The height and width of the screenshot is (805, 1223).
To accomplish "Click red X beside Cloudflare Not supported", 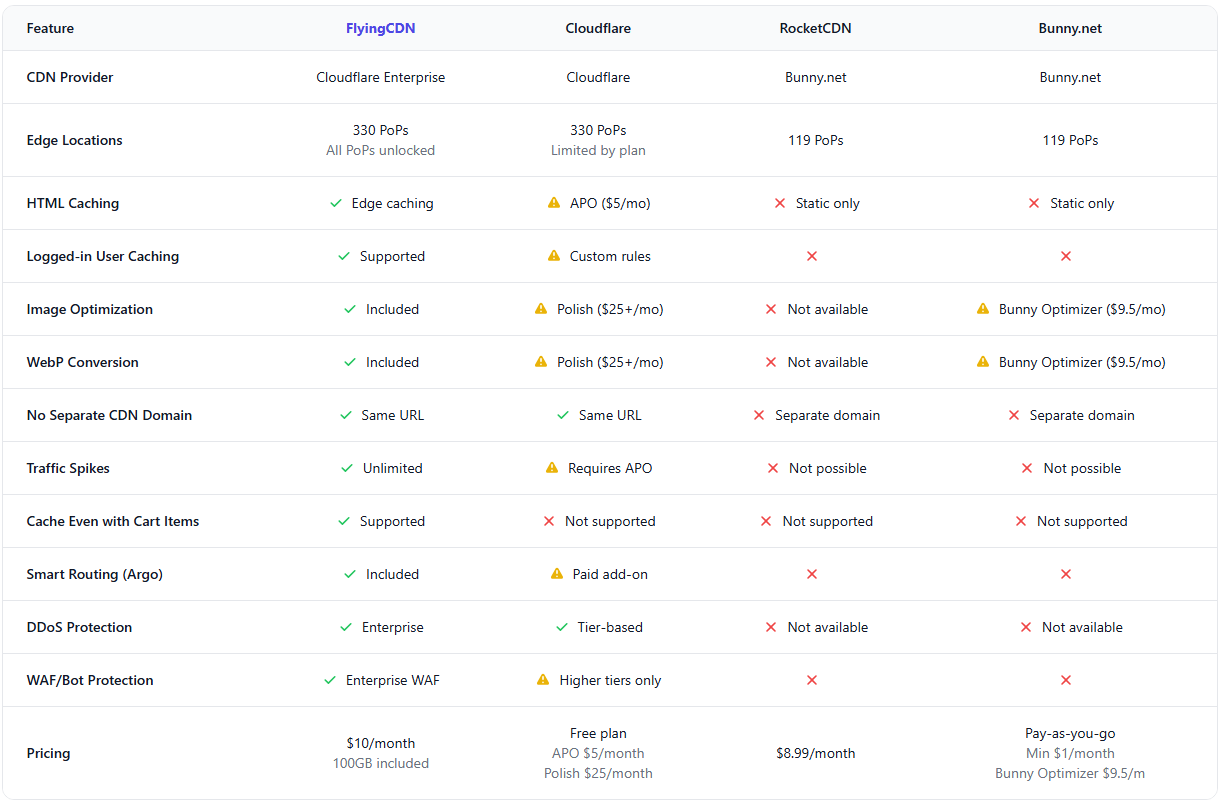I will pos(549,521).
